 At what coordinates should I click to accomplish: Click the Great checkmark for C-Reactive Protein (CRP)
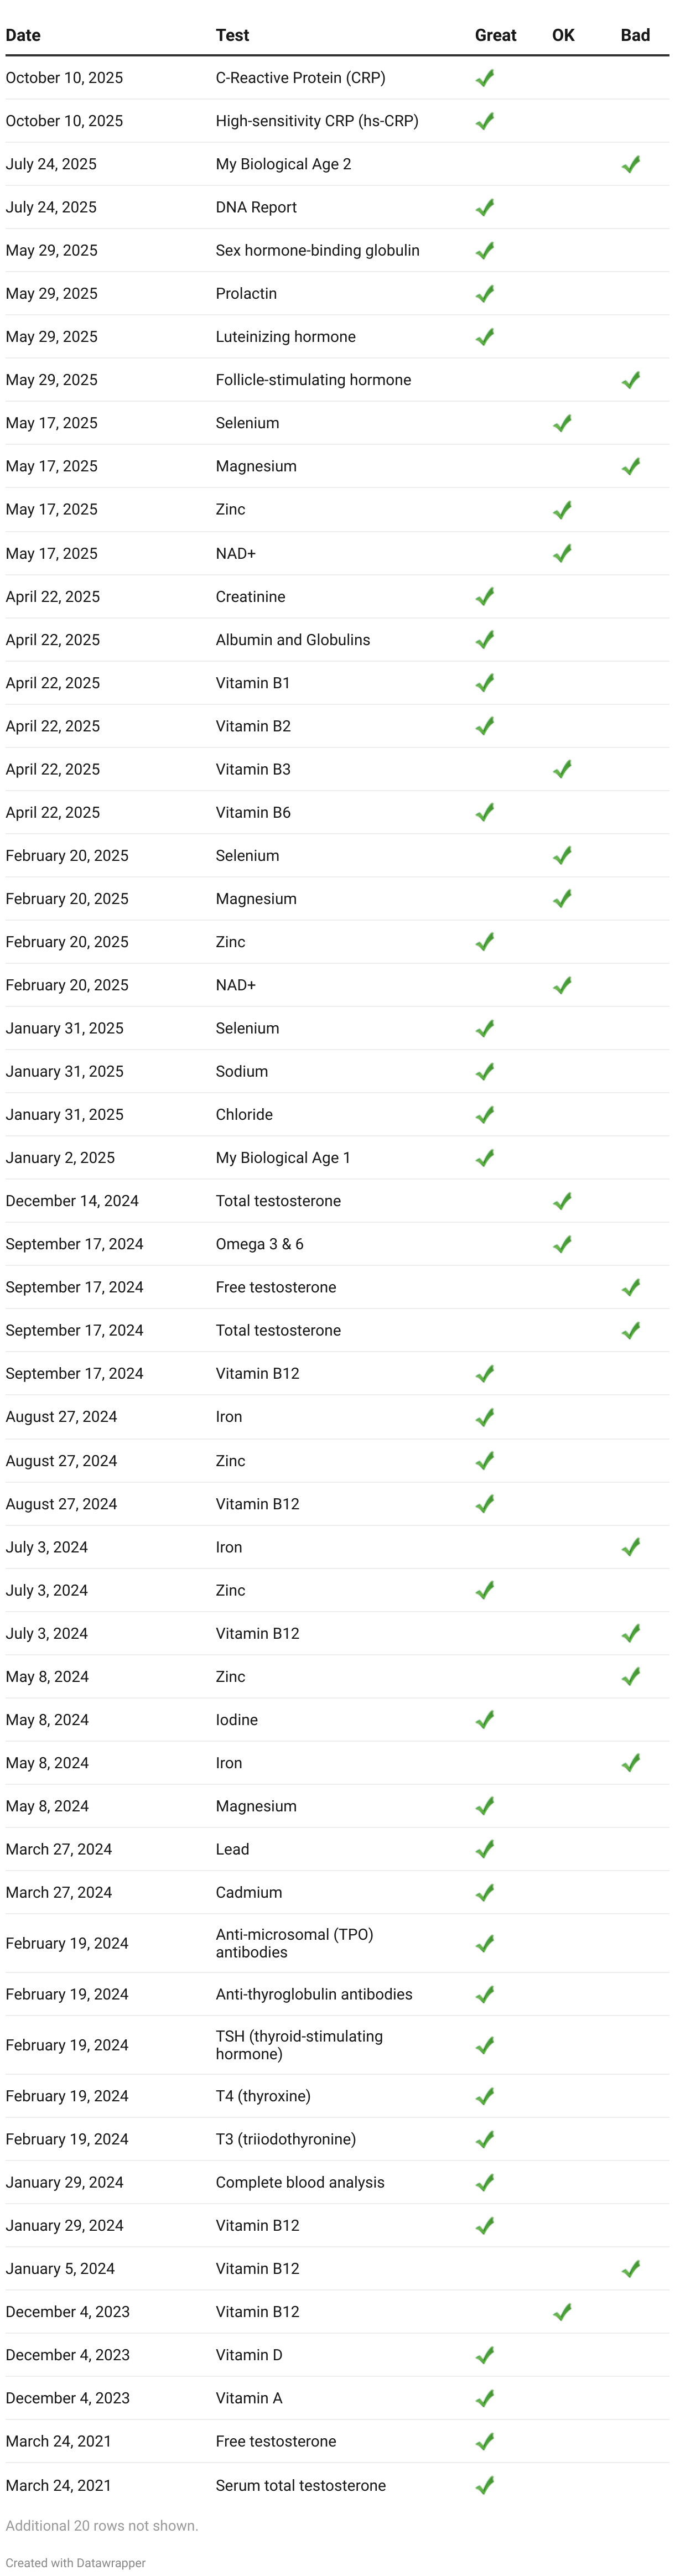click(485, 78)
